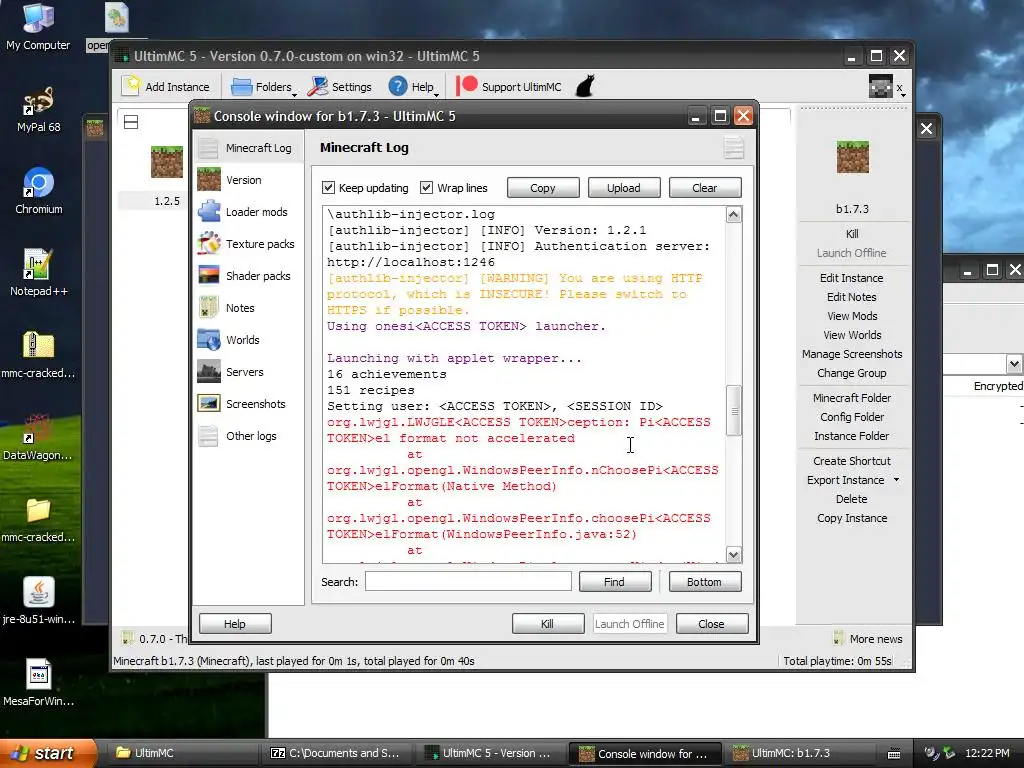Open the Folders dropdown menu

click(x=263, y=87)
